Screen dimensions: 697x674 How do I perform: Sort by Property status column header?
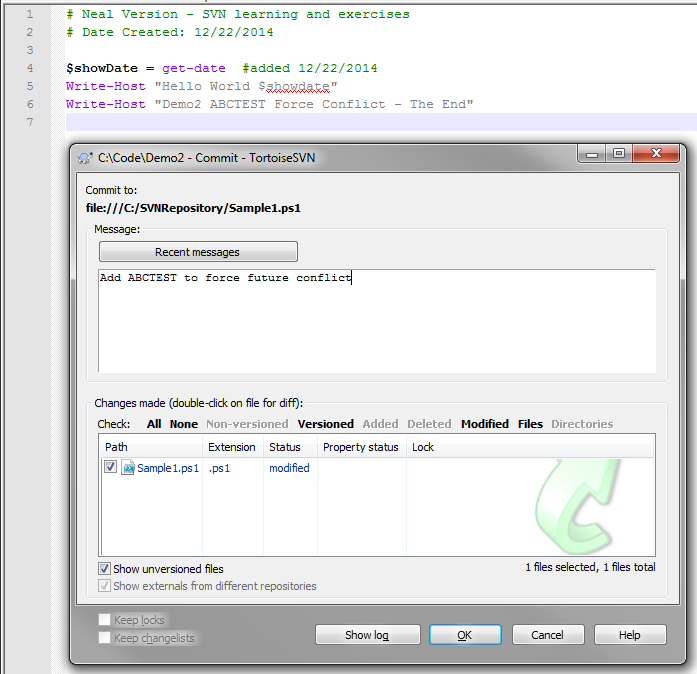(361, 447)
